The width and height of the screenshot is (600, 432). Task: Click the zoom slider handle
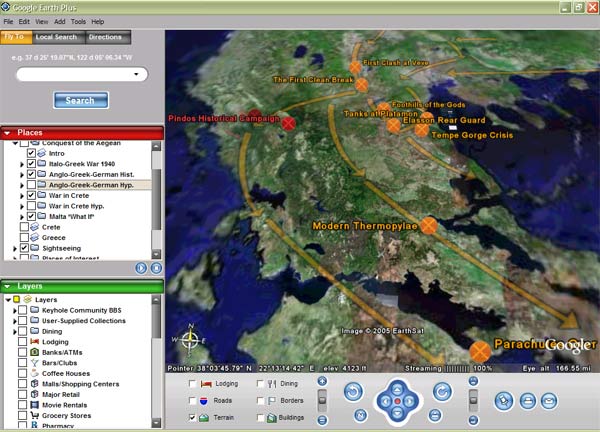(322, 399)
